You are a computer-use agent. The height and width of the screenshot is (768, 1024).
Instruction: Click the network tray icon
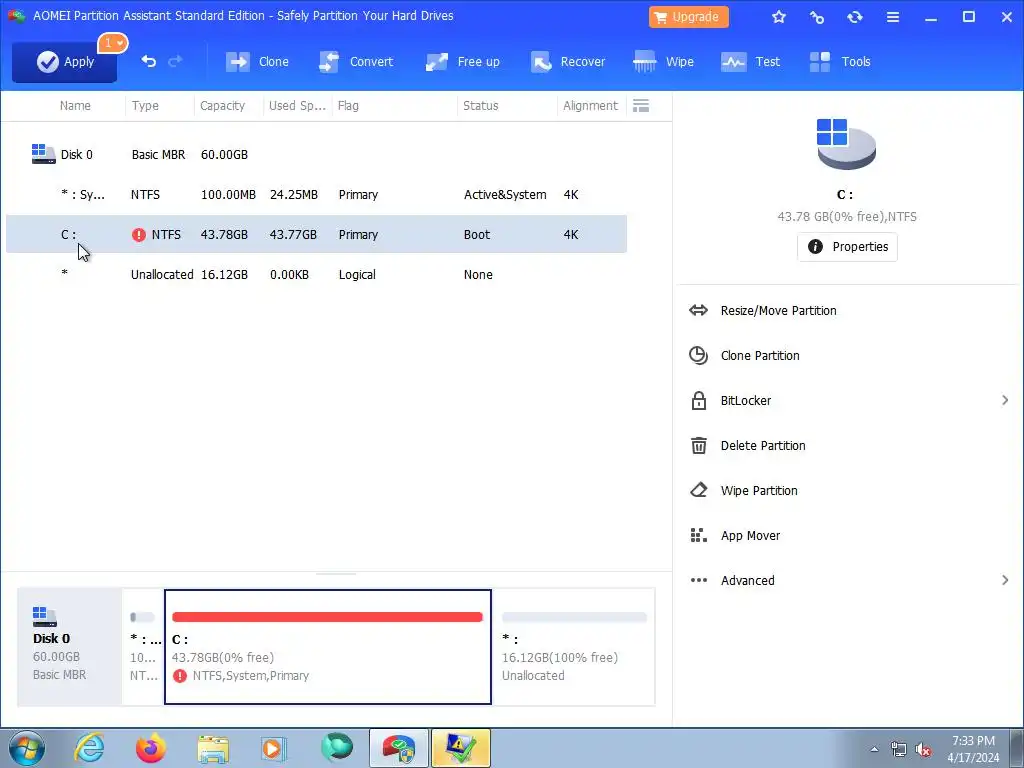click(899, 749)
